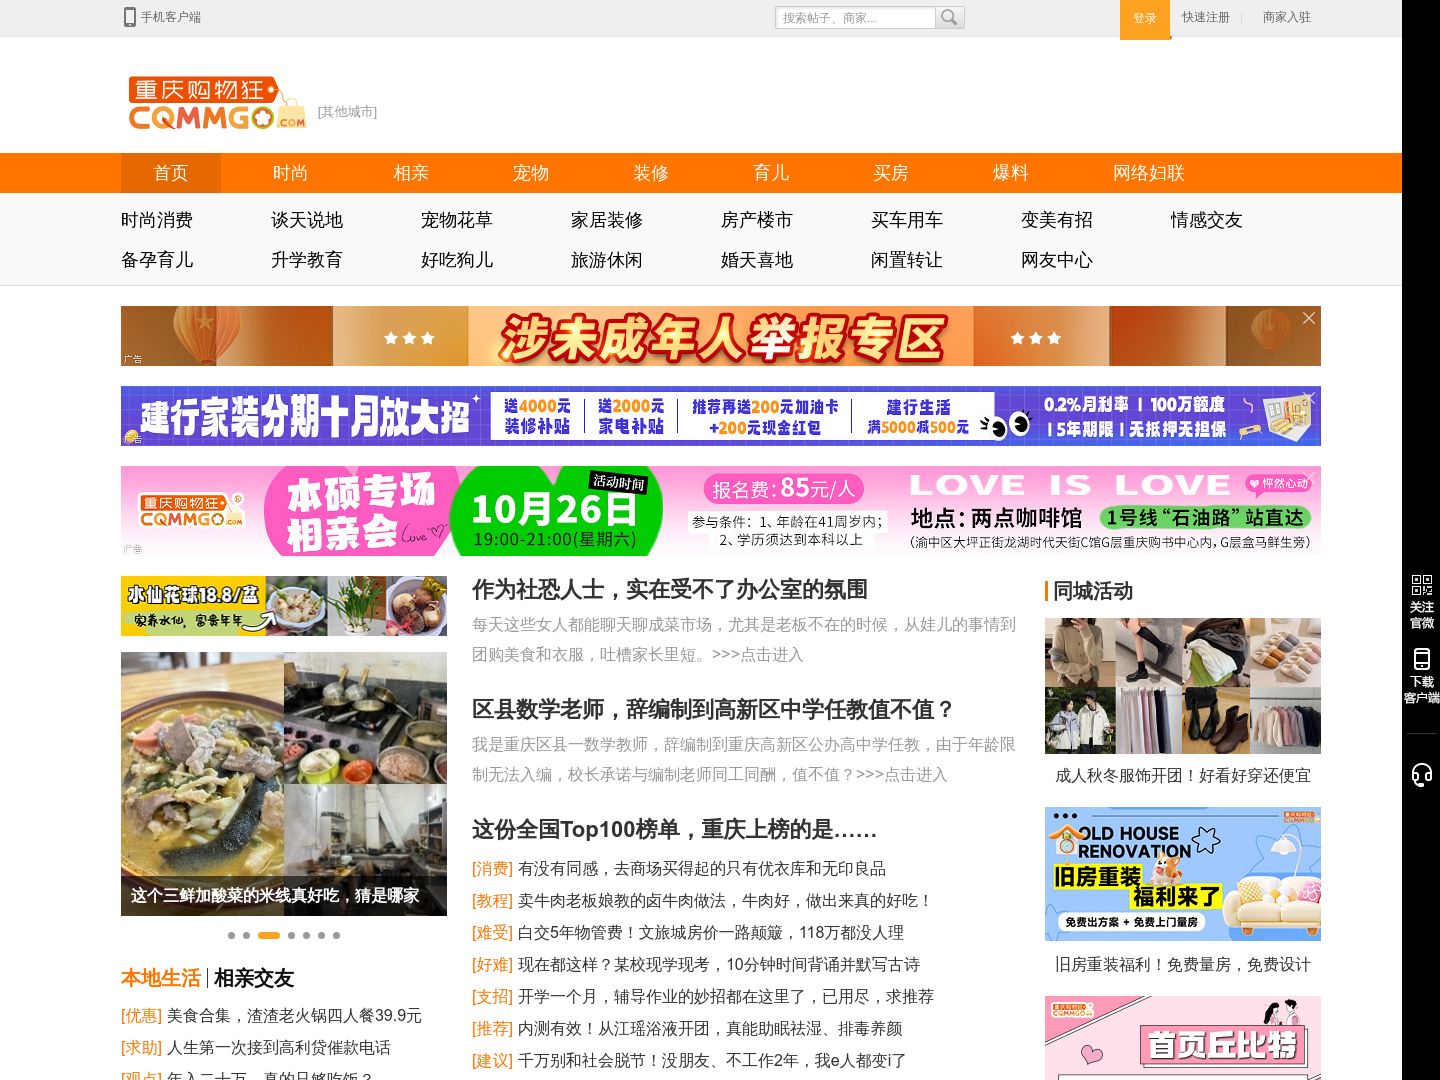The height and width of the screenshot is (1080, 1440).
Task: Go to 宠物花草 forum section
Action: [x=457, y=220]
